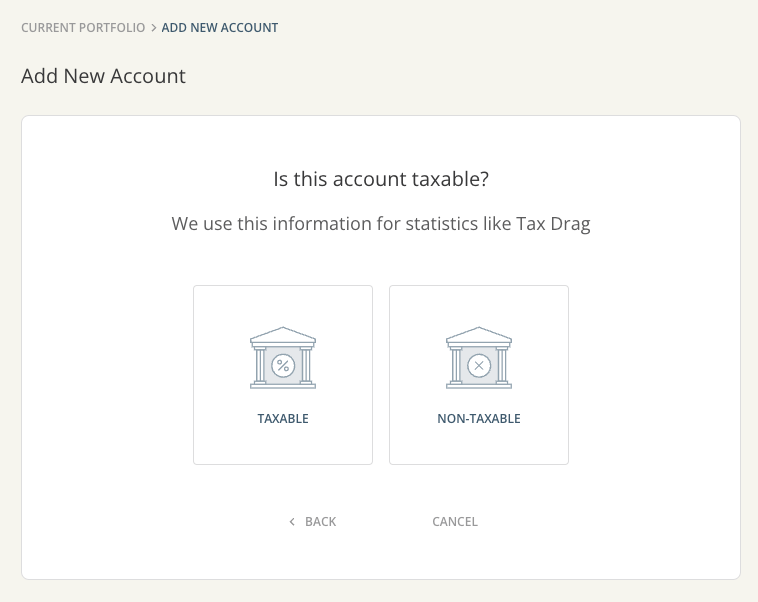Image resolution: width=758 pixels, height=602 pixels.
Task: Click the Add New Account breadcrumb
Action: click(x=220, y=28)
